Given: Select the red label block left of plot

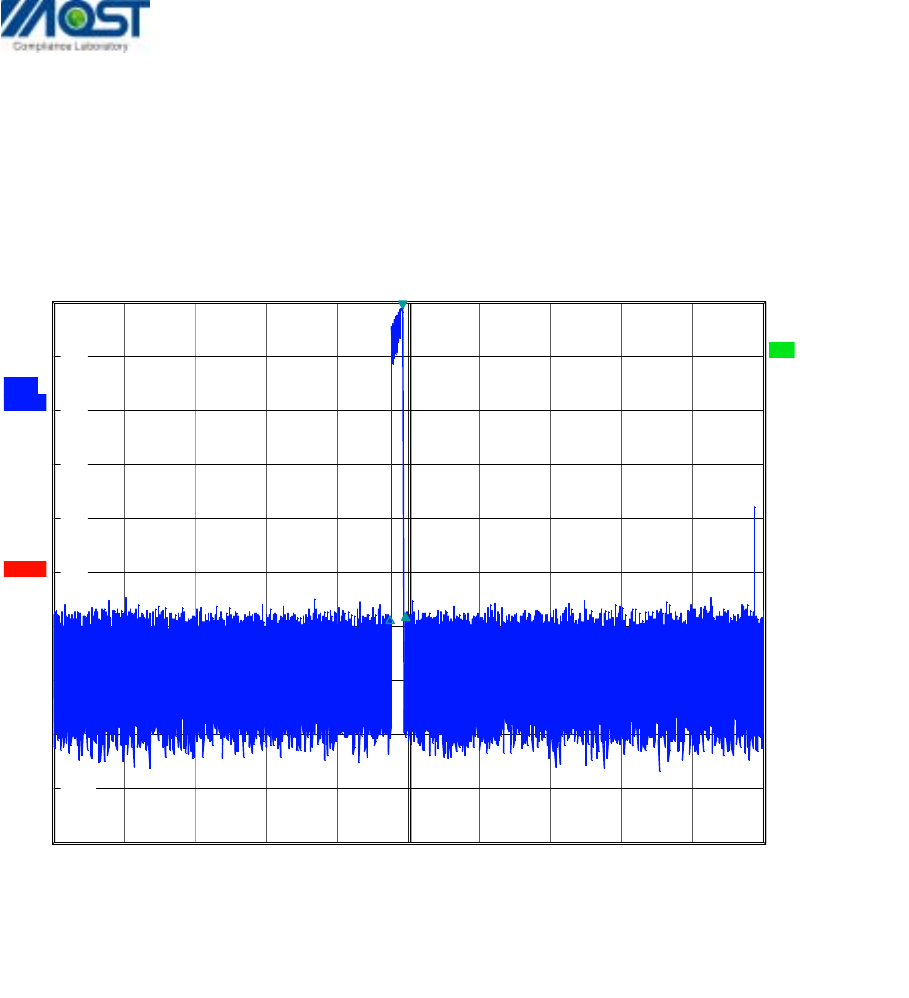Looking at the screenshot, I should (x=25, y=569).
